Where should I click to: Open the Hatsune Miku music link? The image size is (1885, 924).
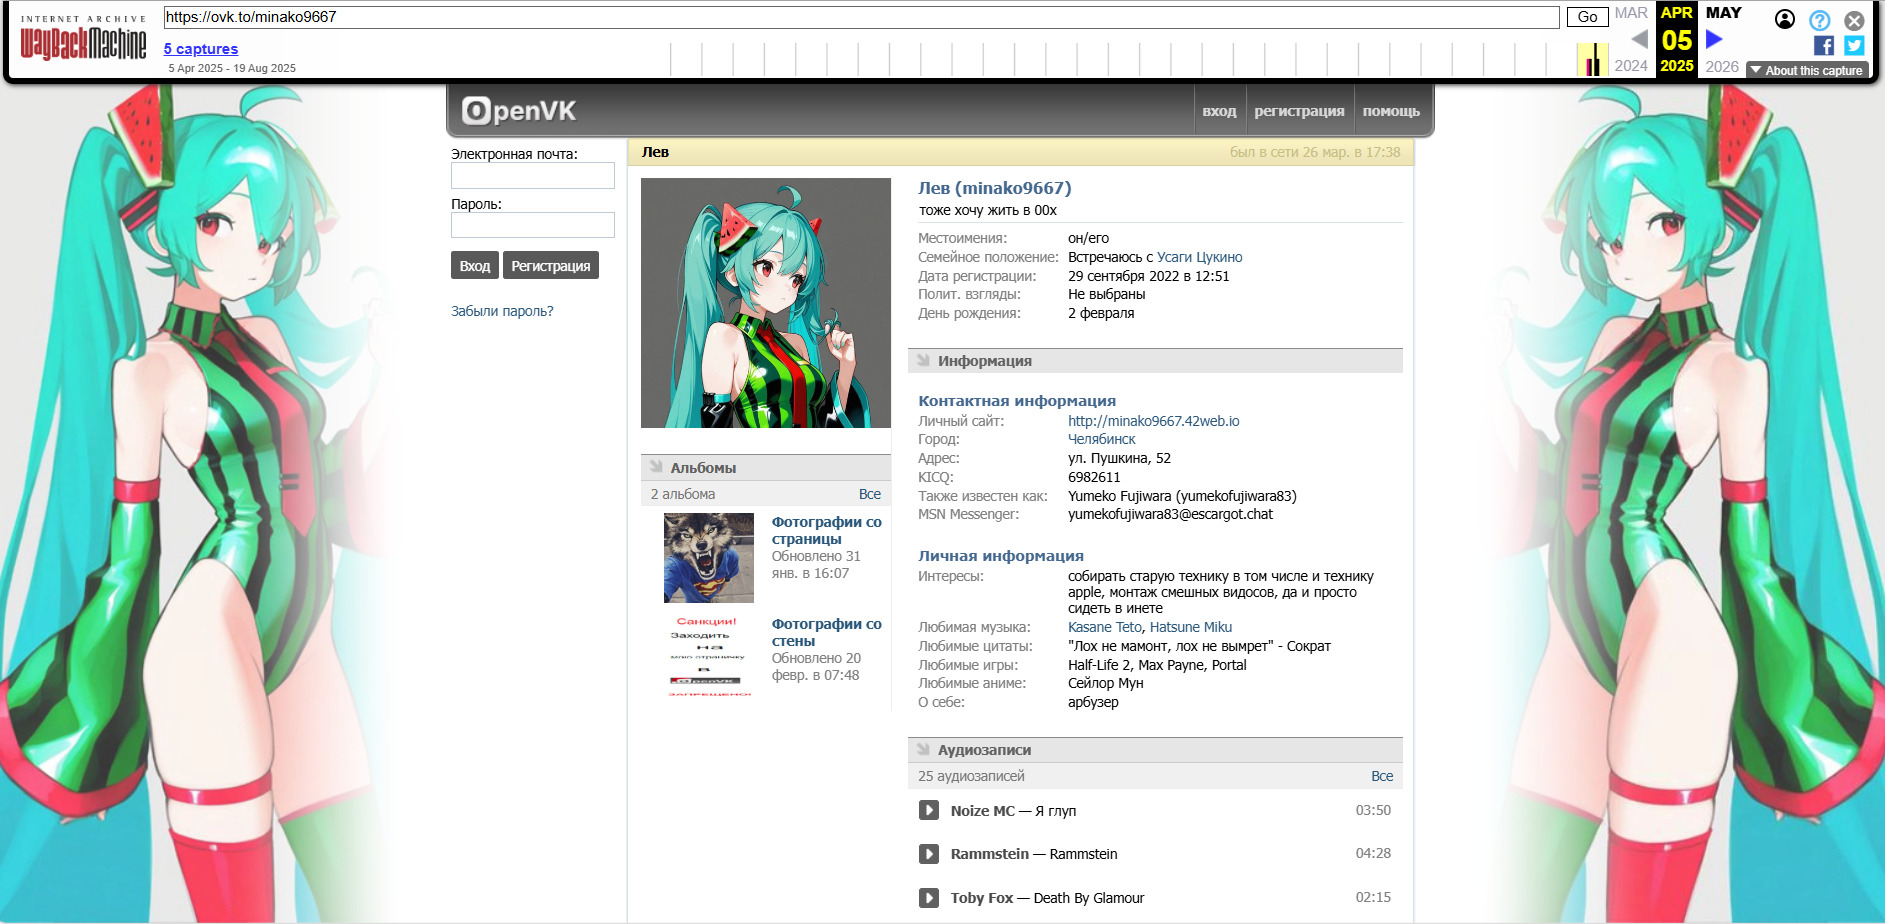1191,627
